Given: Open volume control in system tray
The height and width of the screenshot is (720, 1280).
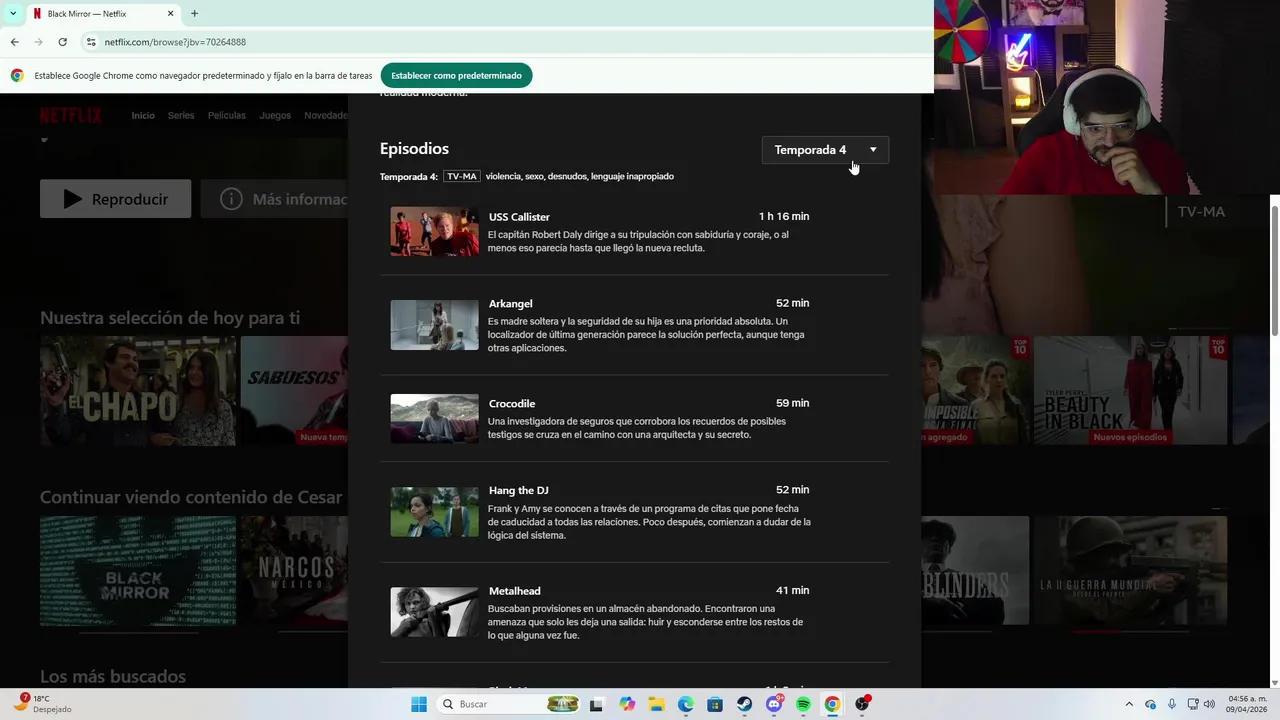Looking at the screenshot, I should click(x=1211, y=704).
